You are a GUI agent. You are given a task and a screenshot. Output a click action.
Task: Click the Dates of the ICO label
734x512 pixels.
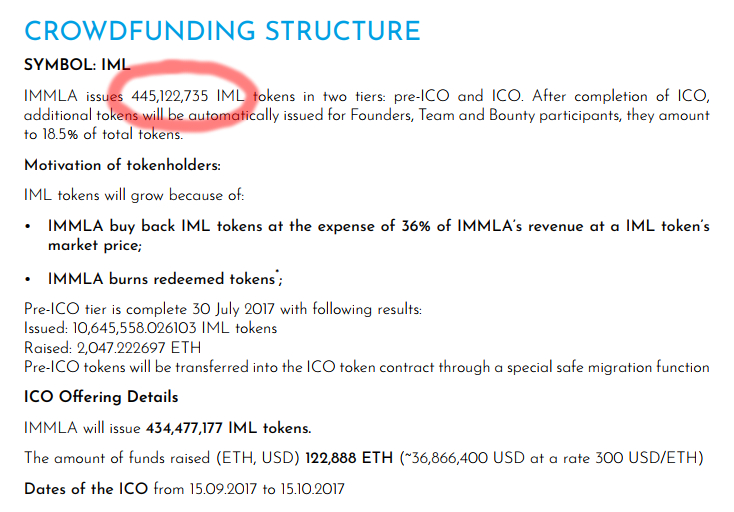pyautogui.click(x=86, y=489)
